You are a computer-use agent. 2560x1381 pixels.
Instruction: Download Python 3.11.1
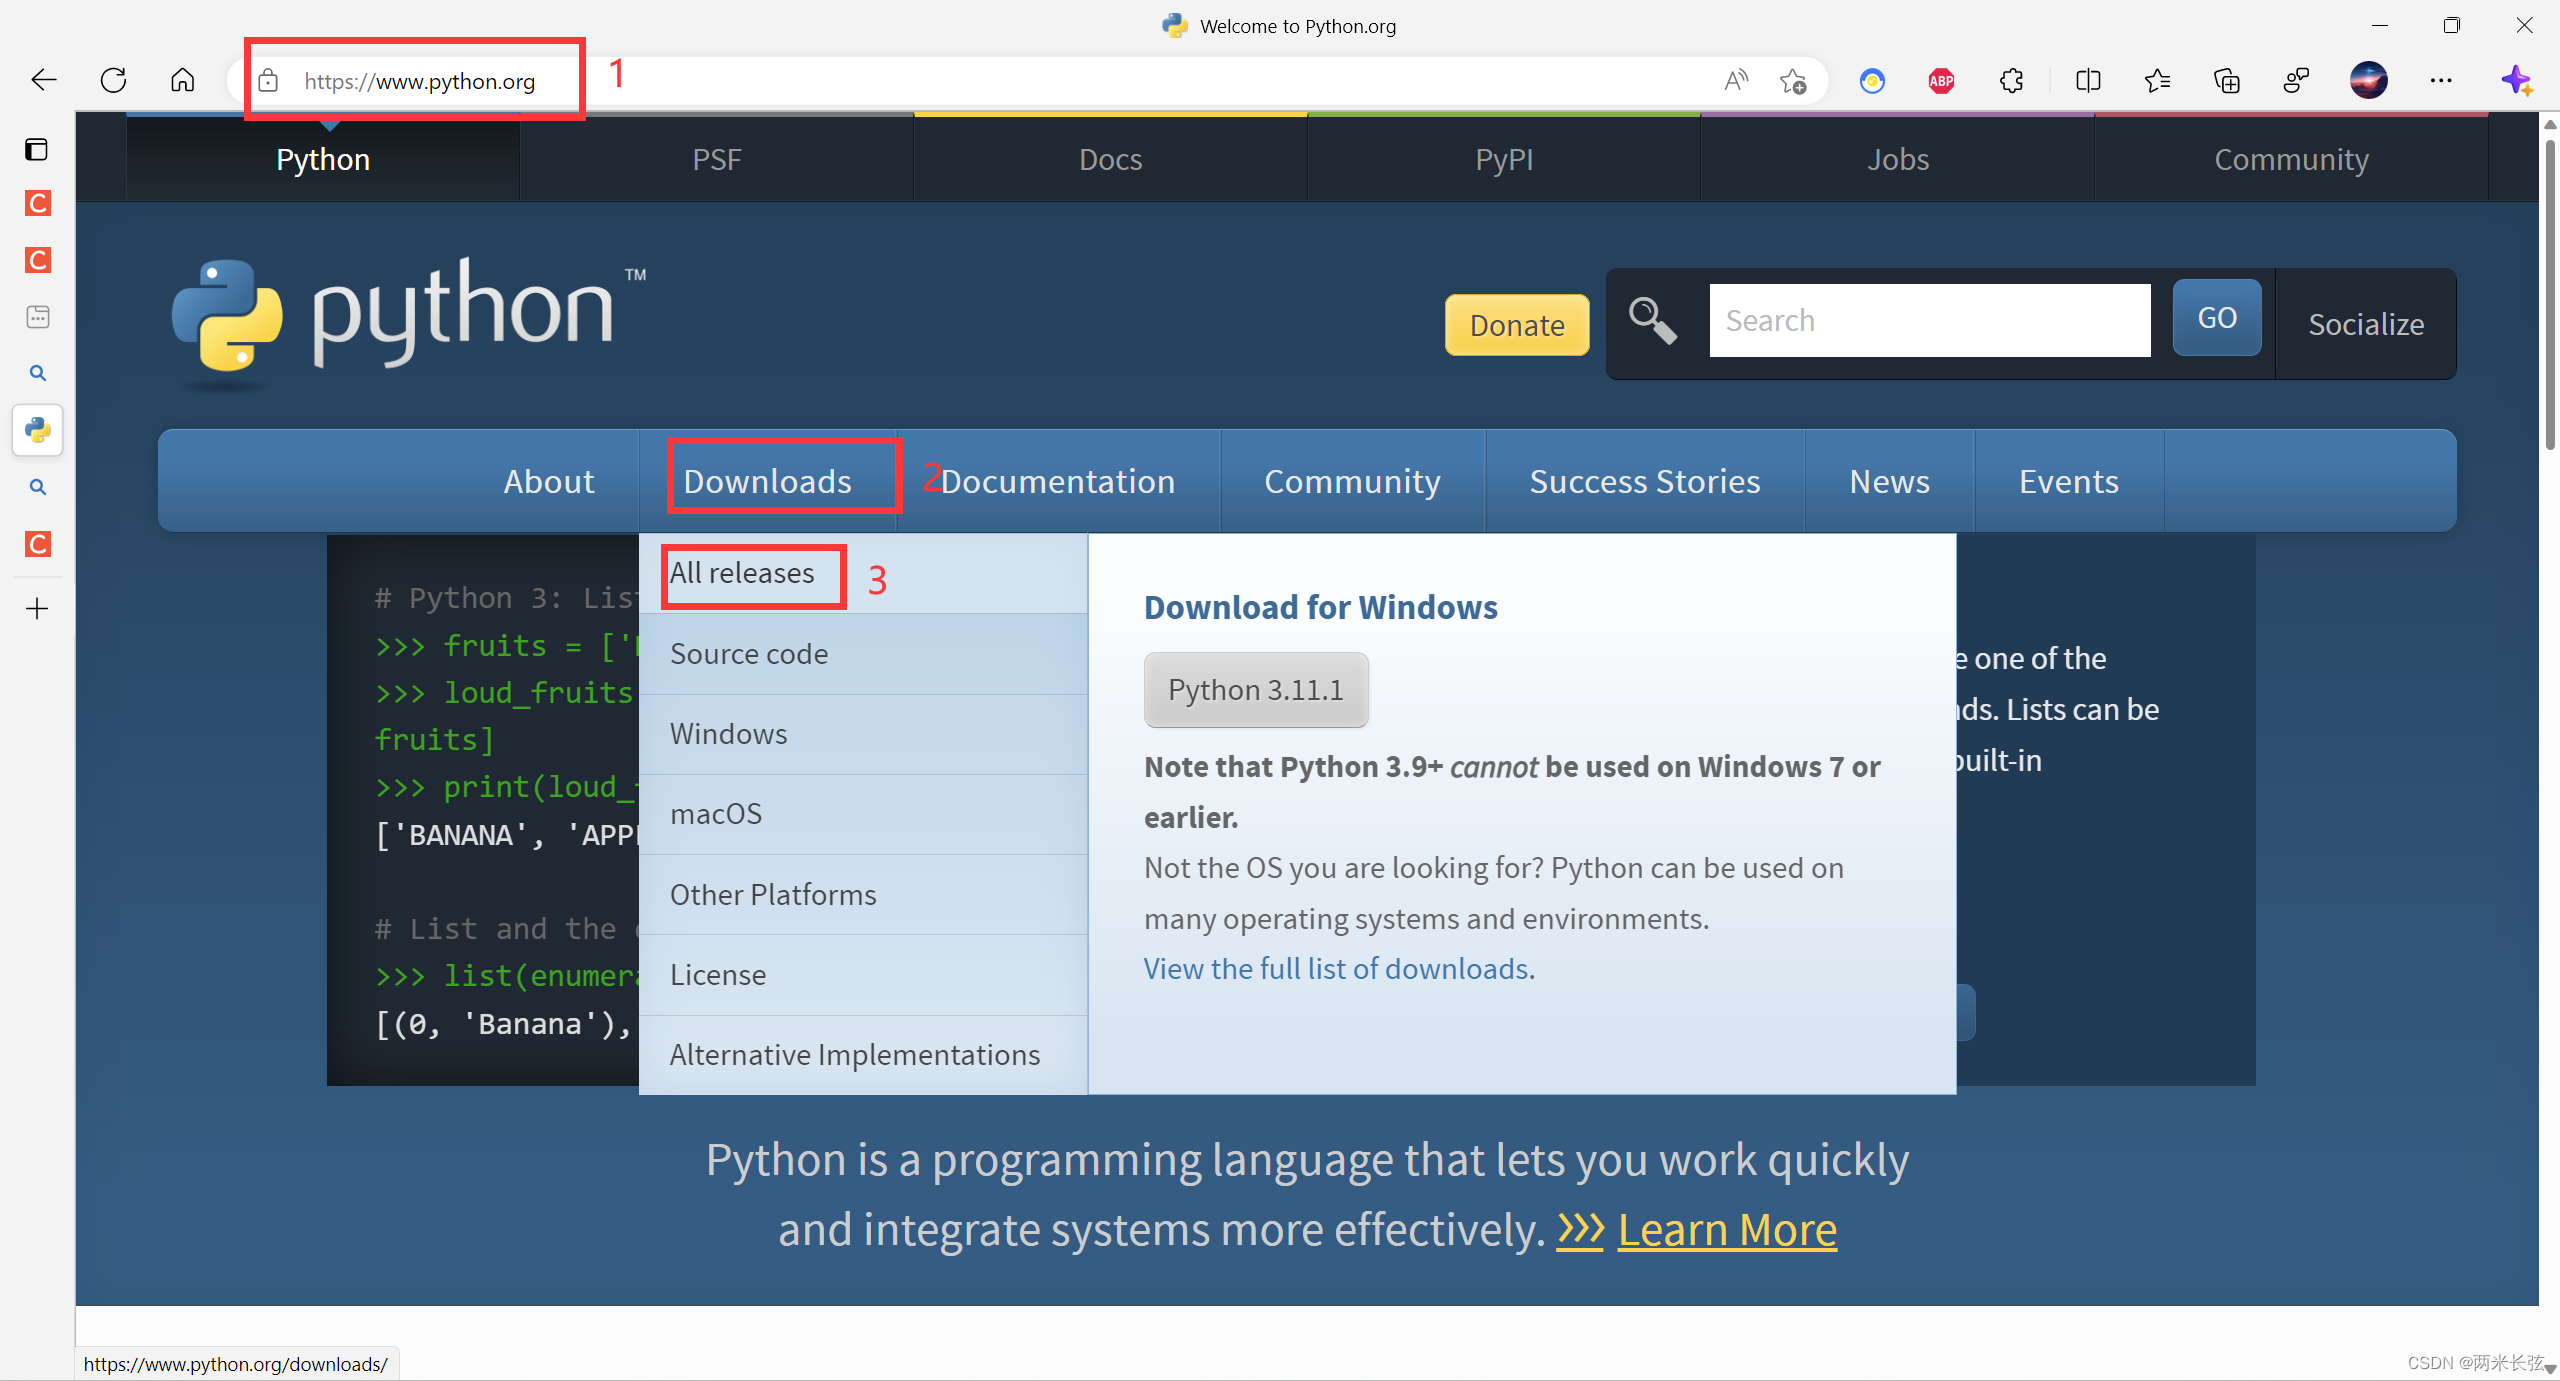tap(1256, 690)
